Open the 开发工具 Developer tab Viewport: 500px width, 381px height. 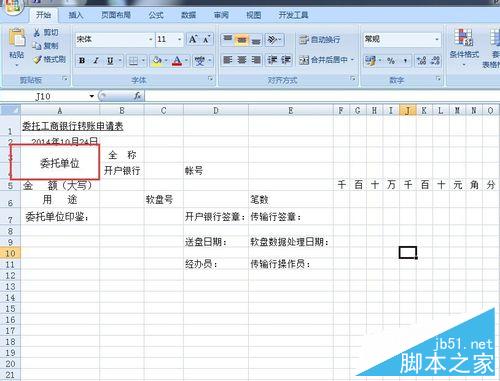tap(293, 15)
